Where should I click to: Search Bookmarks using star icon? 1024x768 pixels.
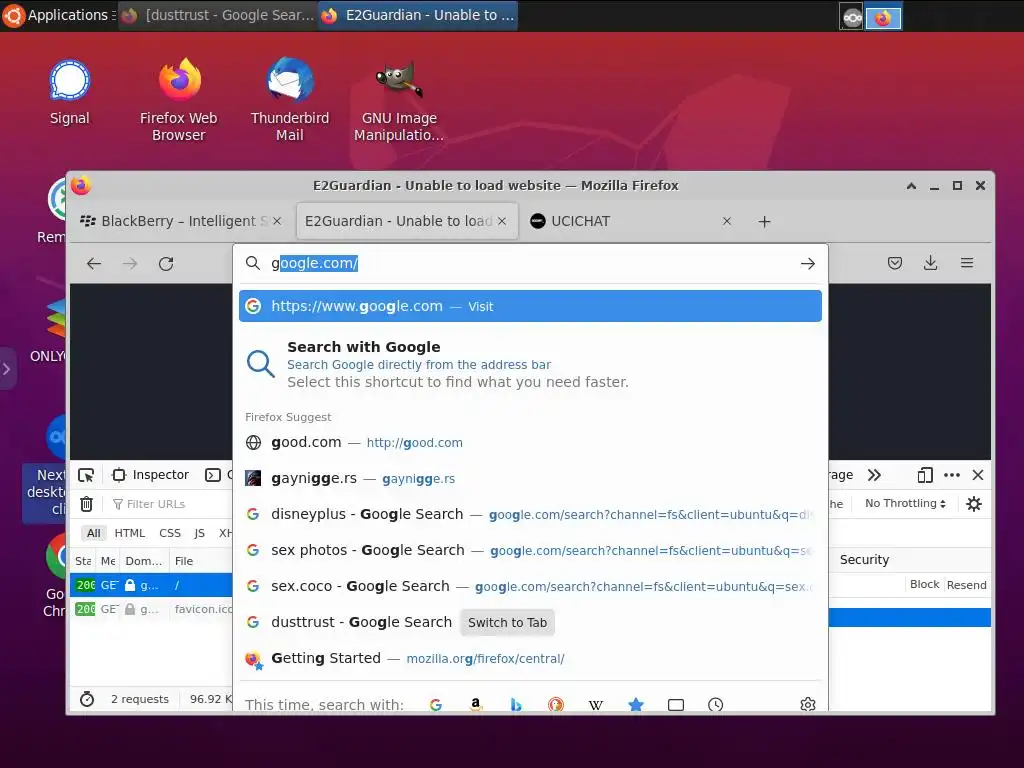pos(635,705)
